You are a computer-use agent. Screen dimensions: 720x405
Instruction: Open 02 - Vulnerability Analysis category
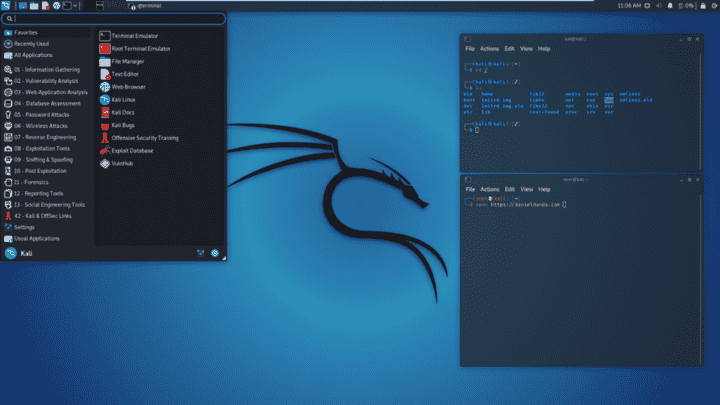[x=46, y=81]
